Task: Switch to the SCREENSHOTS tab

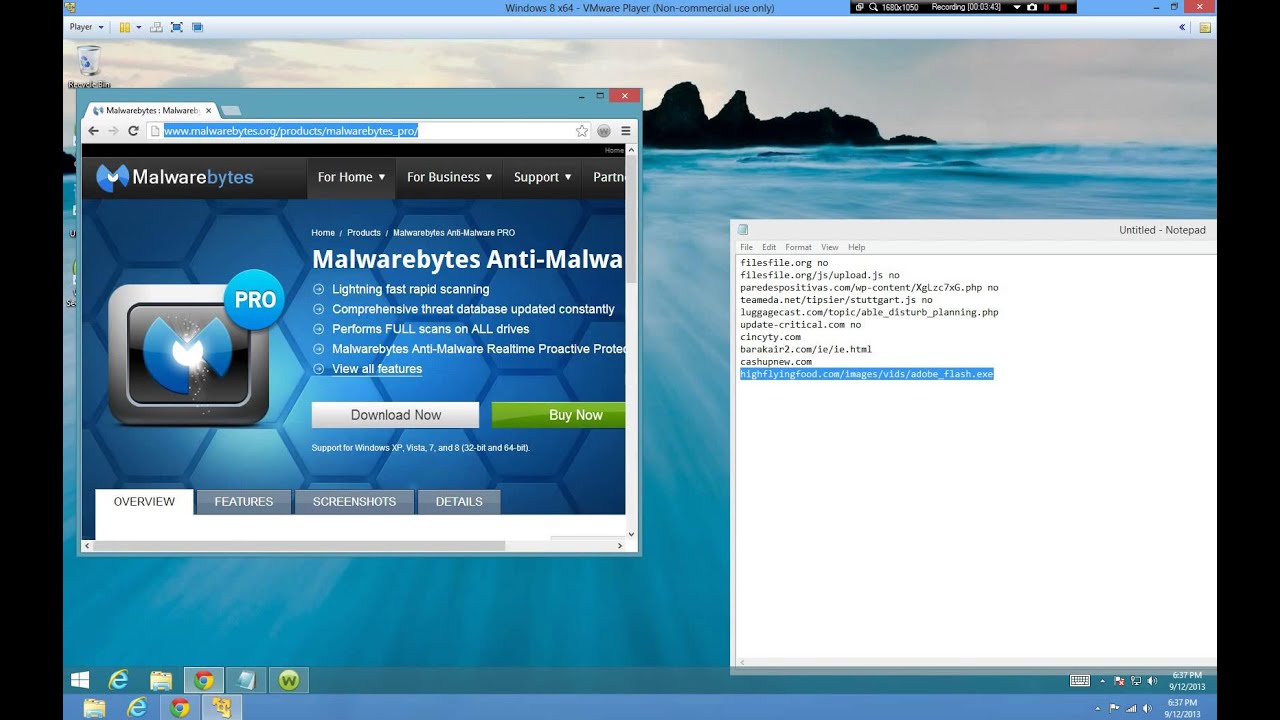Action: [354, 502]
